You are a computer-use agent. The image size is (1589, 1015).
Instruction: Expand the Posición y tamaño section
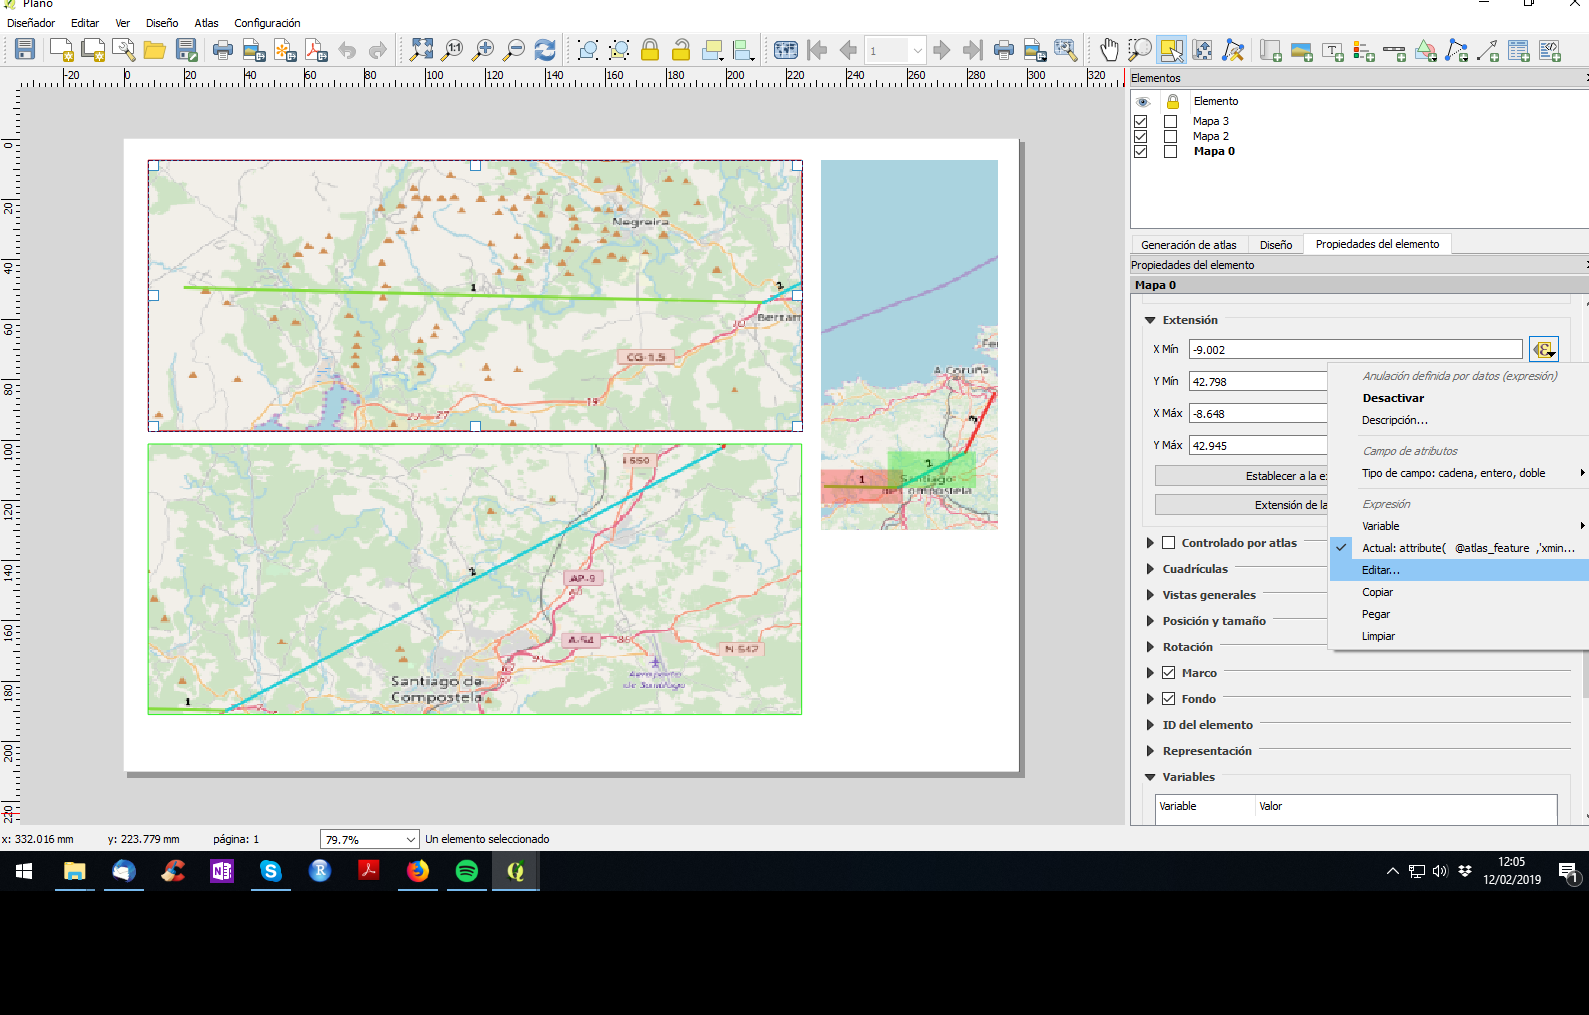pos(1150,621)
